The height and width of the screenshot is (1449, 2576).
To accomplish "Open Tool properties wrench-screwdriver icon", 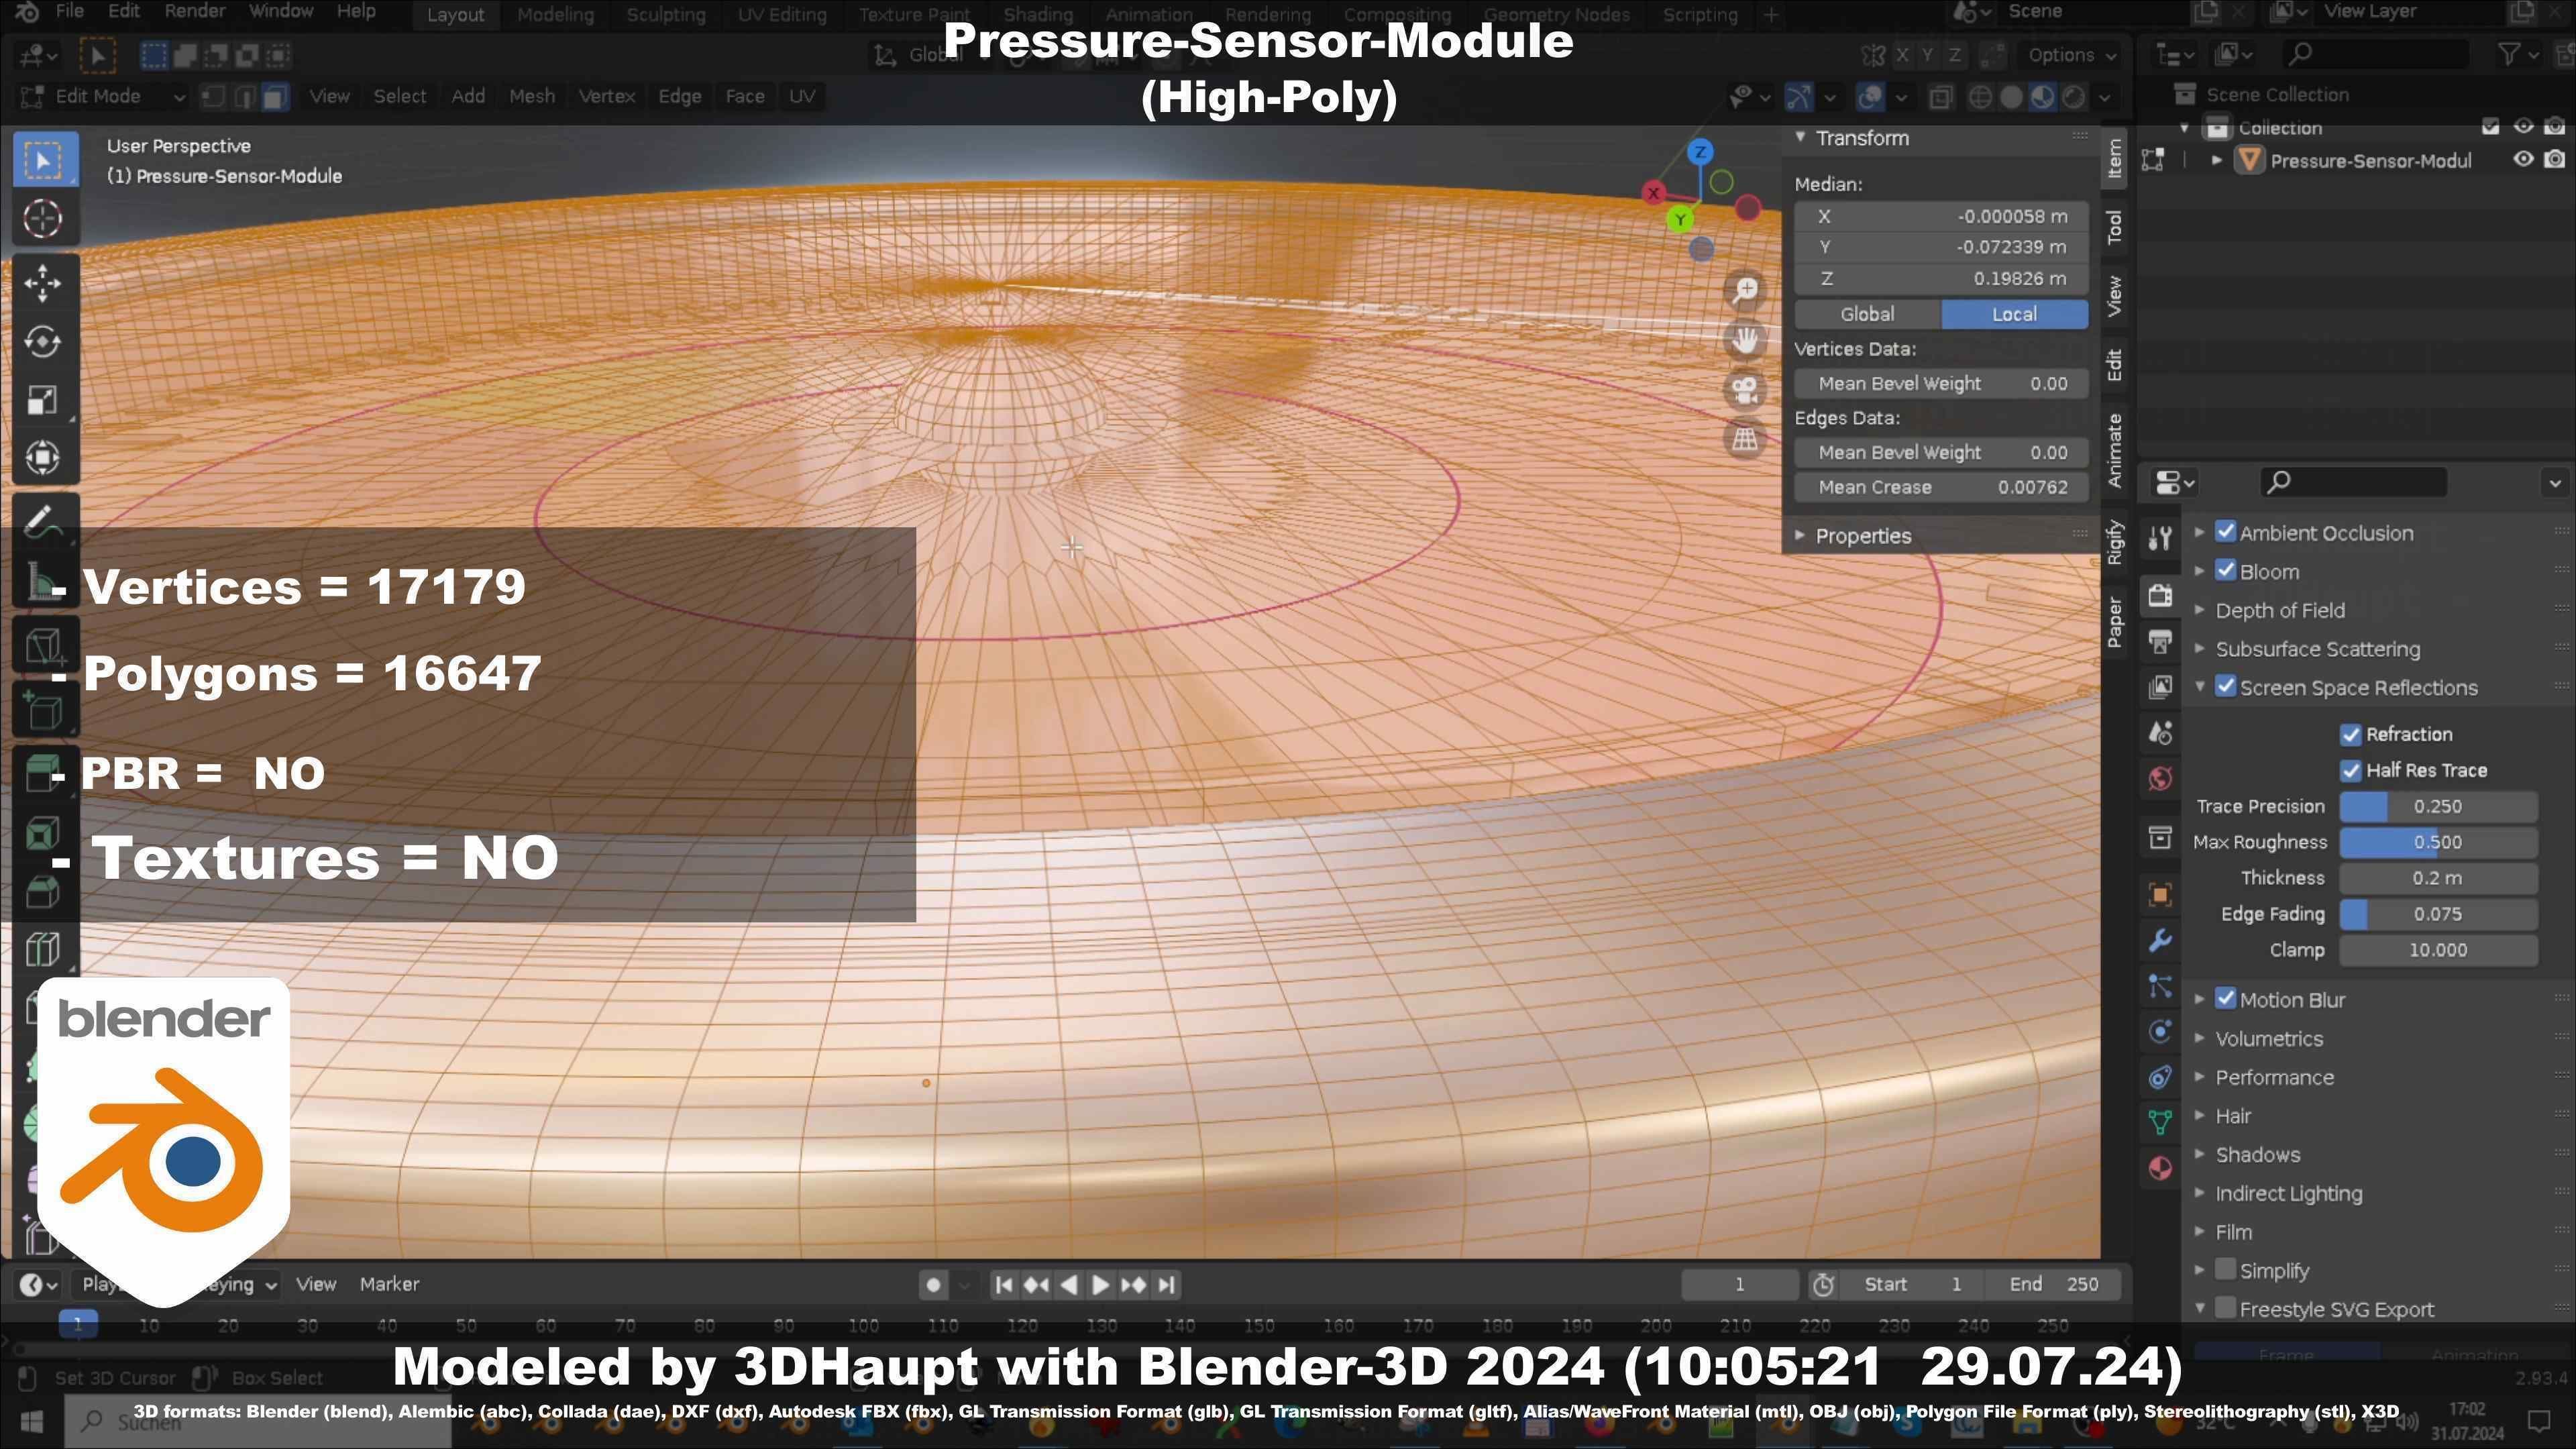I will pos(2160,538).
